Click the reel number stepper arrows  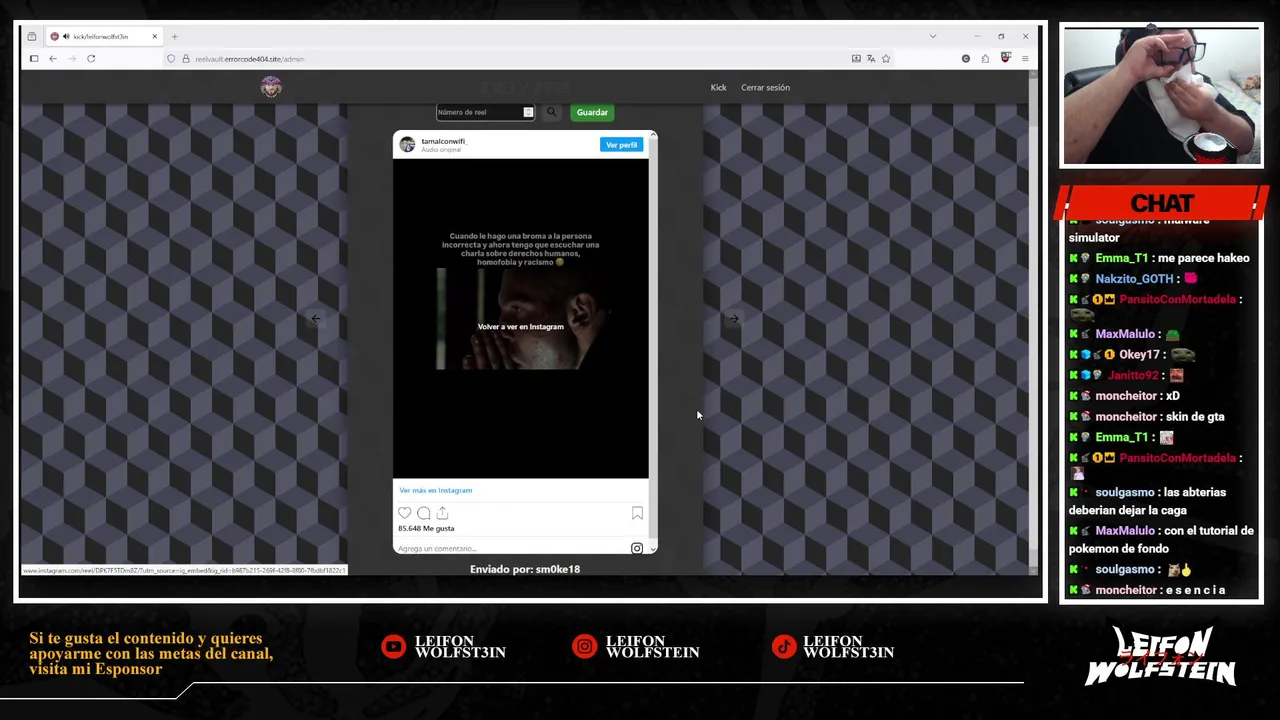tap(528, 112)
